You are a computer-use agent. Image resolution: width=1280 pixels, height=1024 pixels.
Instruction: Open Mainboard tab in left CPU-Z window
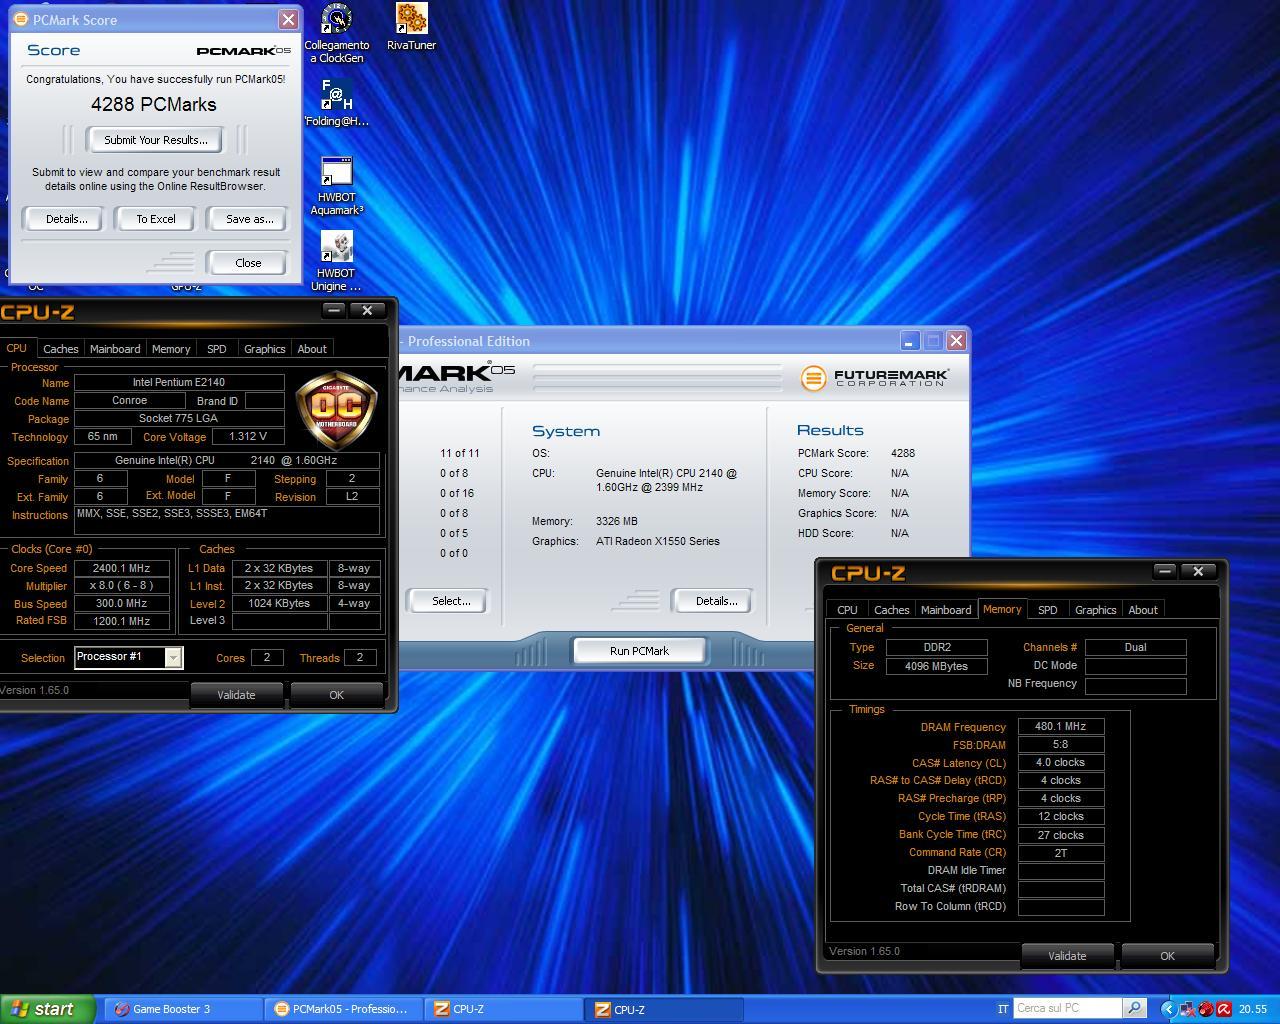pos(115,349)
